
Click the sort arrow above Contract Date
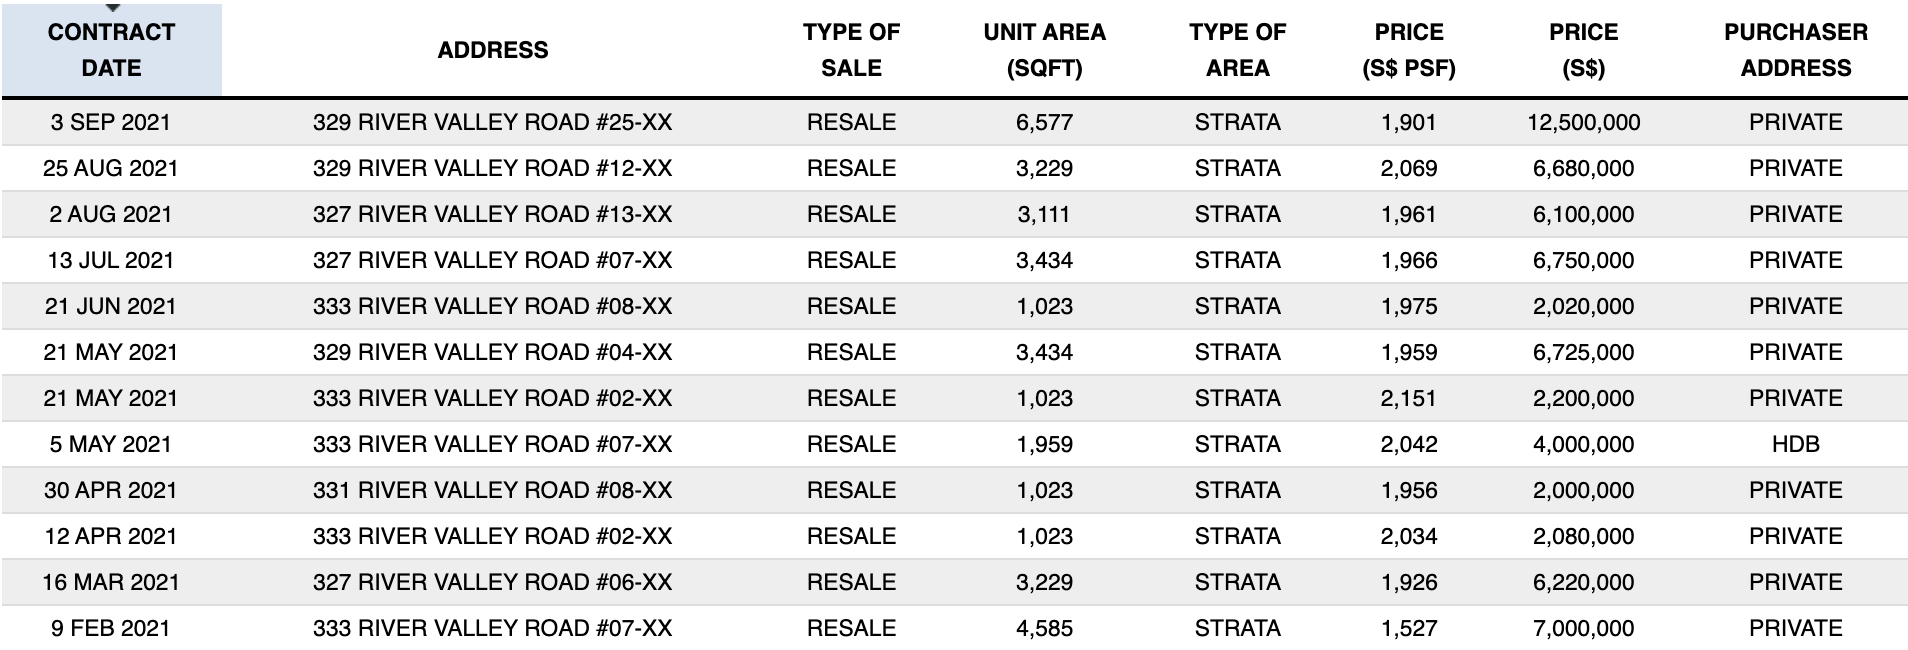[x=111, y=8]
